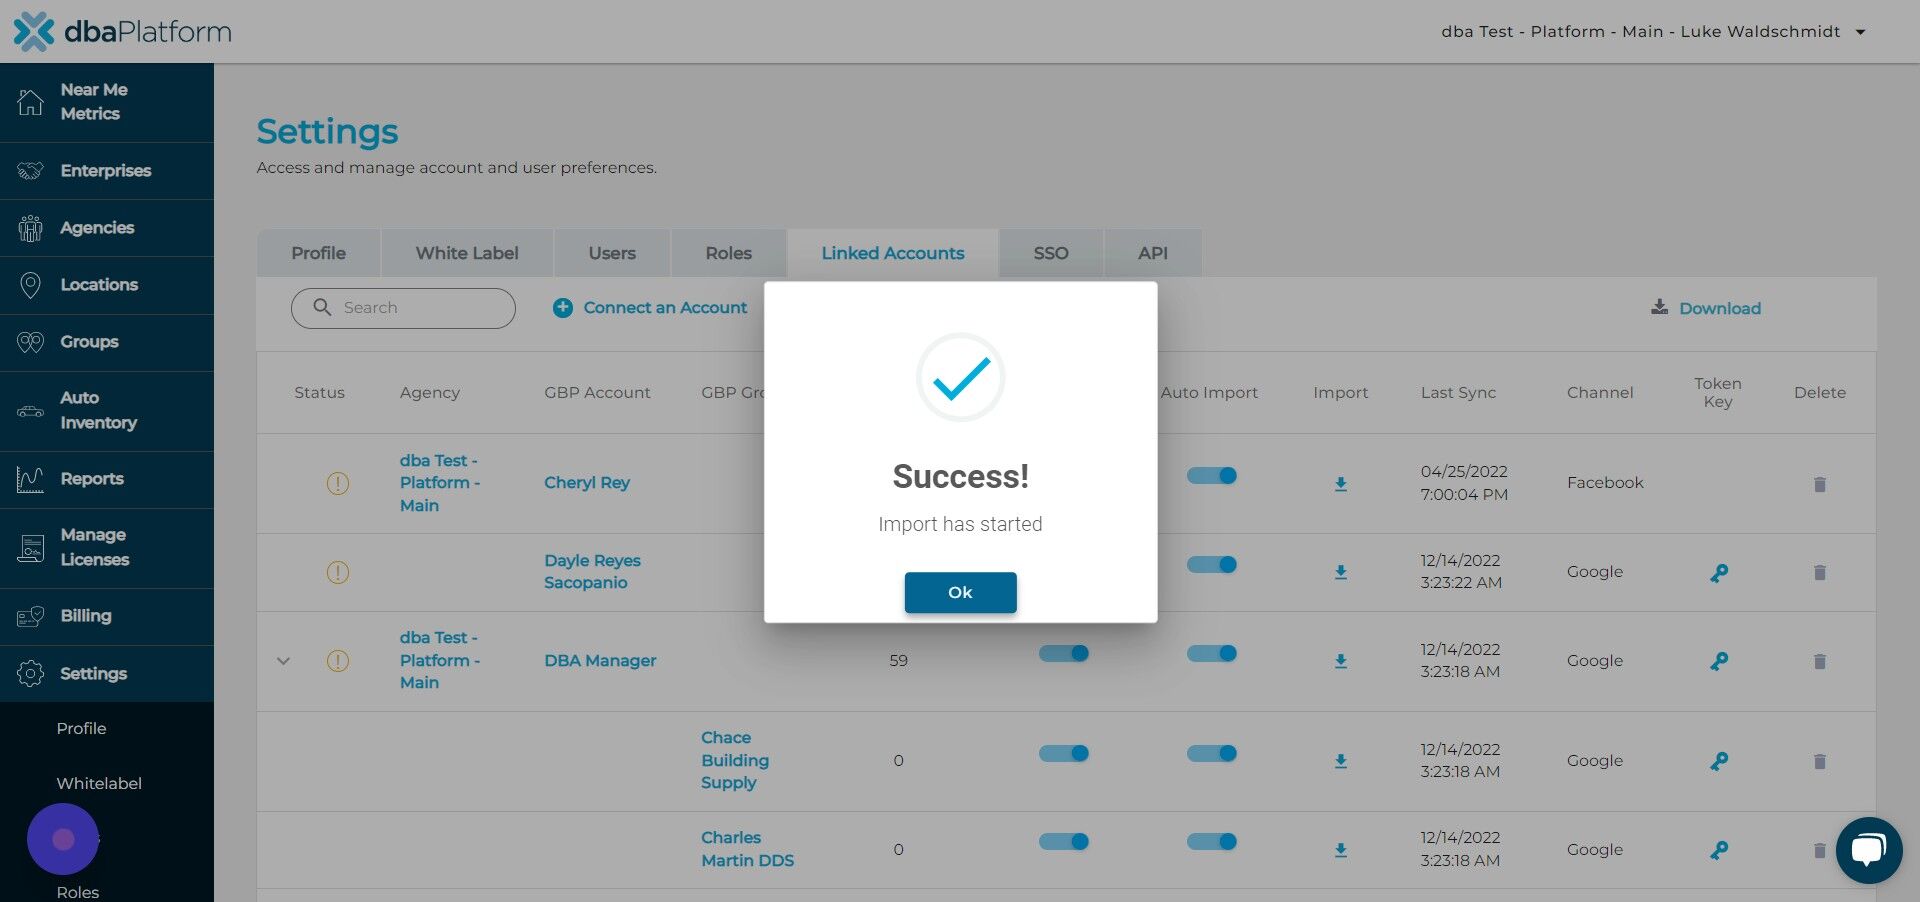Turn off Auto Import for Dayle Reyes Sacopanio
This screenshot has height=902, width=1920.
pyautogui.click(x=1211, y=564)
